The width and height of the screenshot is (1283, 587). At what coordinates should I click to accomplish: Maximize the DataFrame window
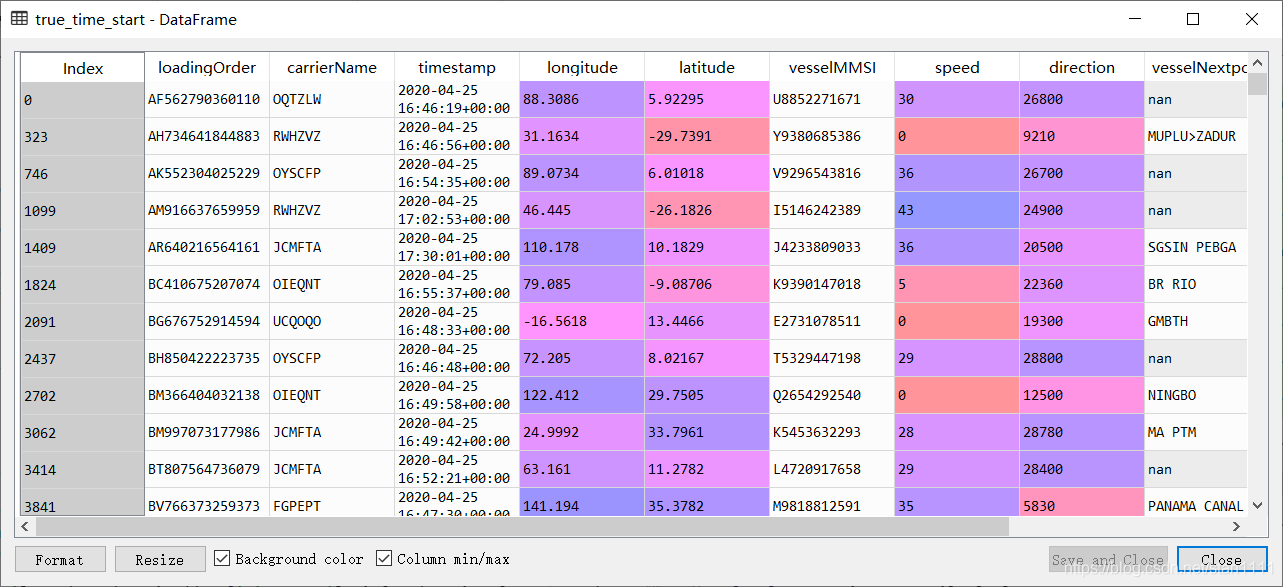1193,19
